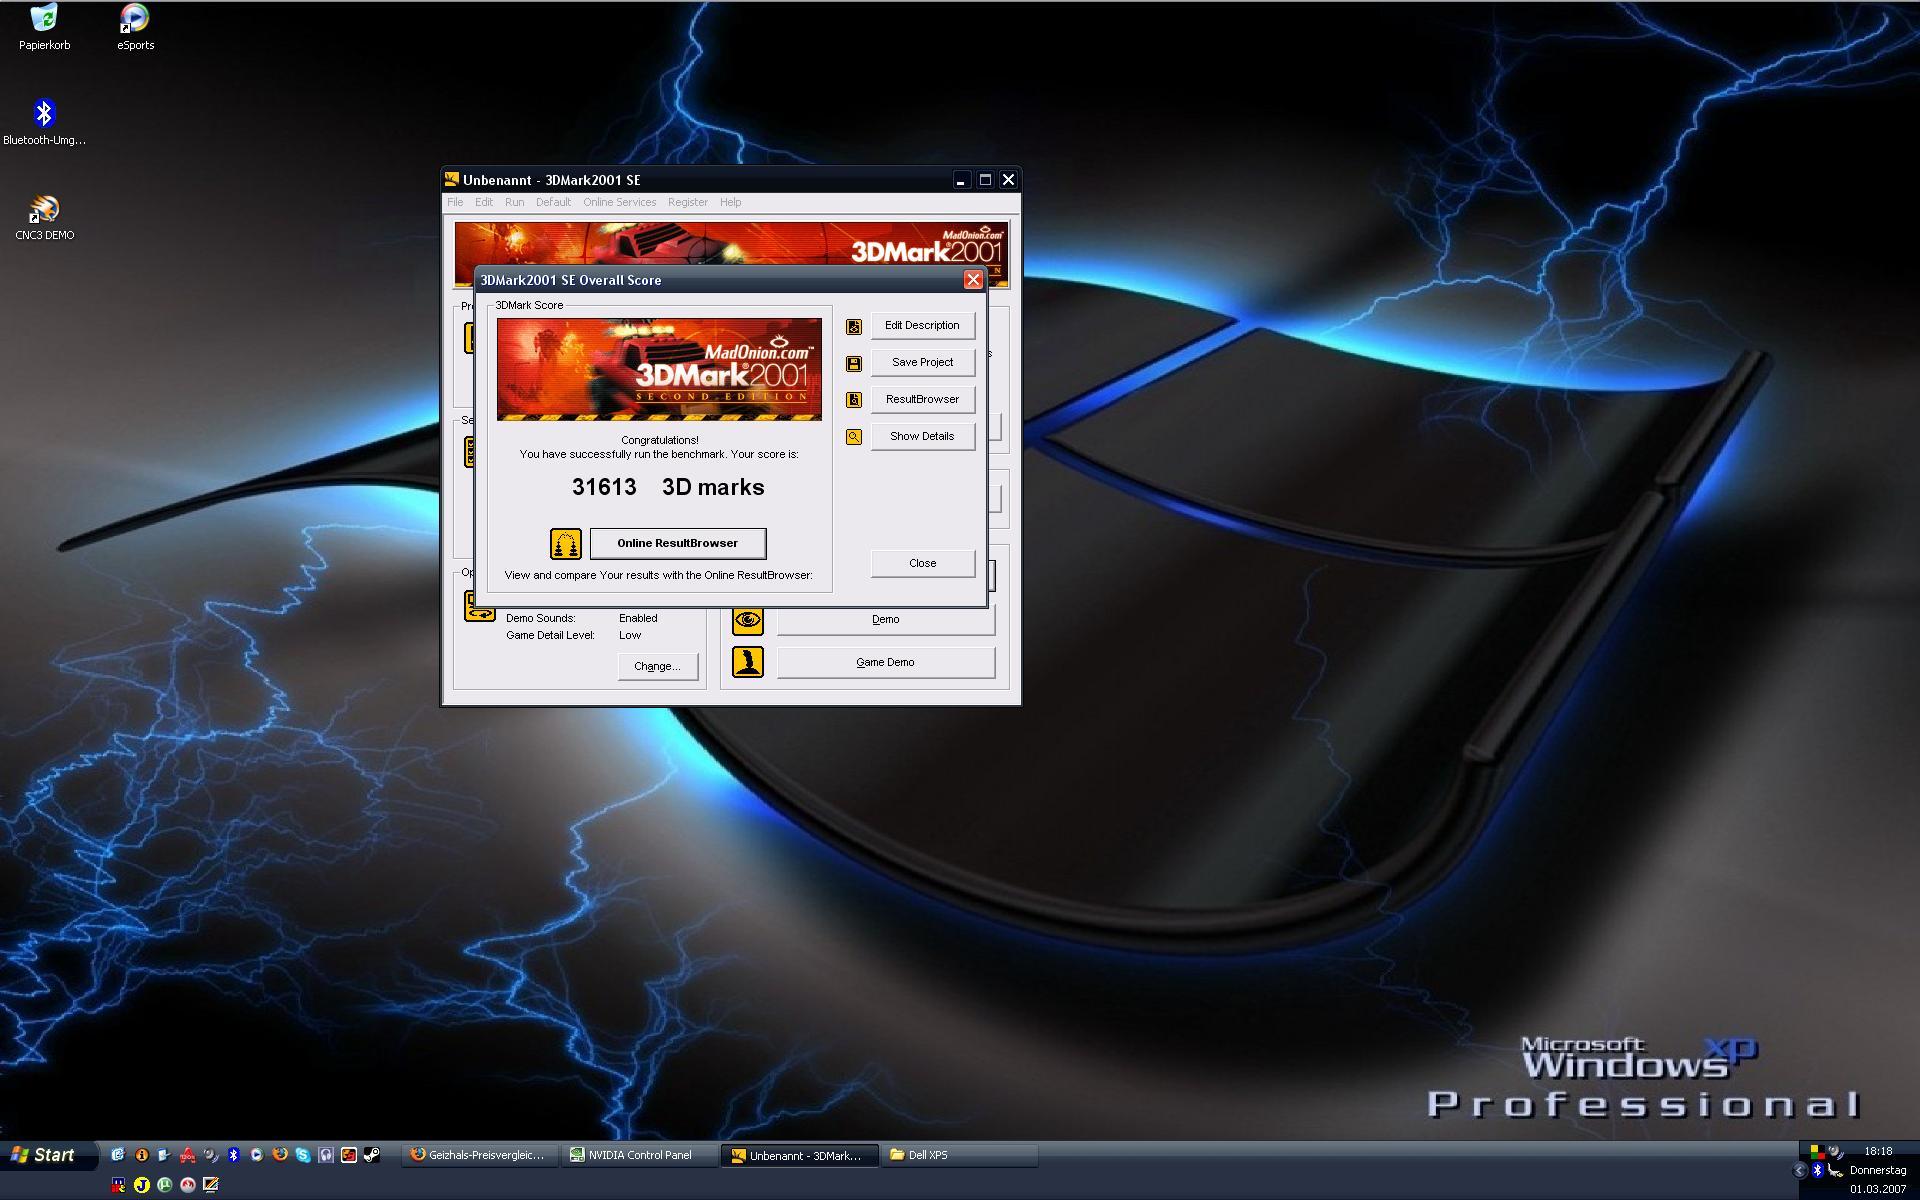Click the Save Project floppy disk icon
The image size is (1920, 1200).
click(x=854, y=363)
